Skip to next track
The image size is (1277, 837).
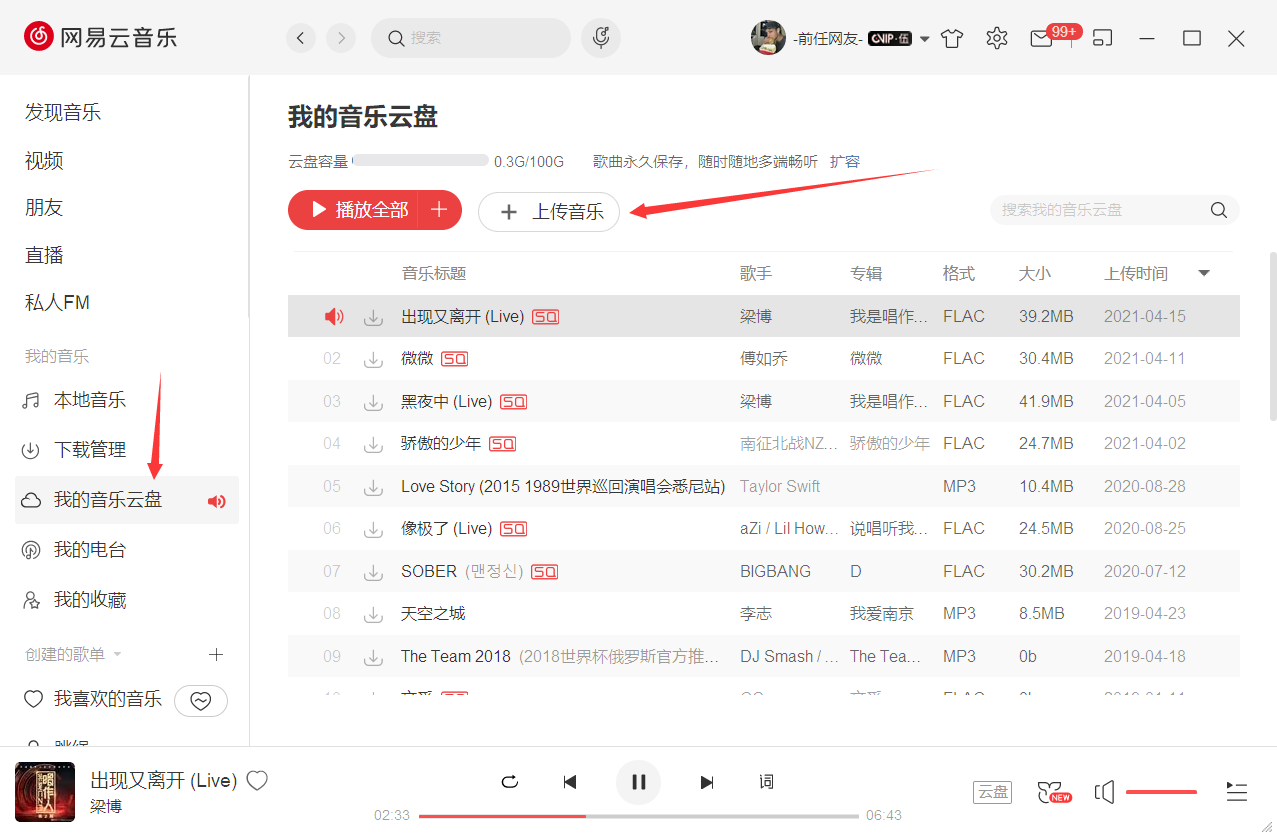(x=707, y=782)
